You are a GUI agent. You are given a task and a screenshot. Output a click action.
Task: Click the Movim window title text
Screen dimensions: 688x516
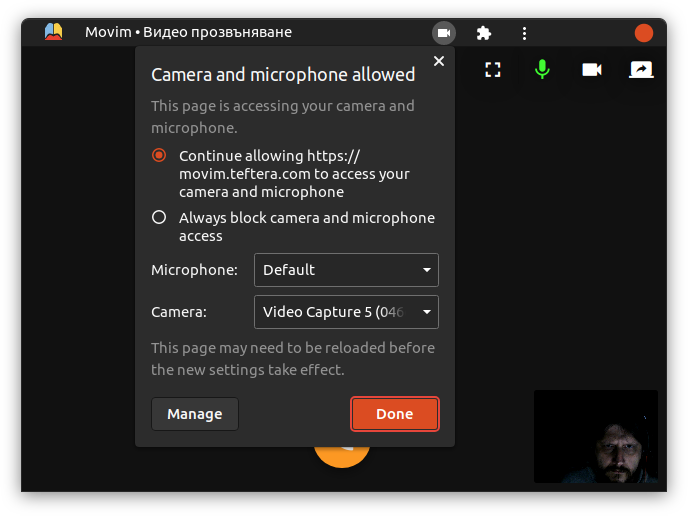[189, 32]
